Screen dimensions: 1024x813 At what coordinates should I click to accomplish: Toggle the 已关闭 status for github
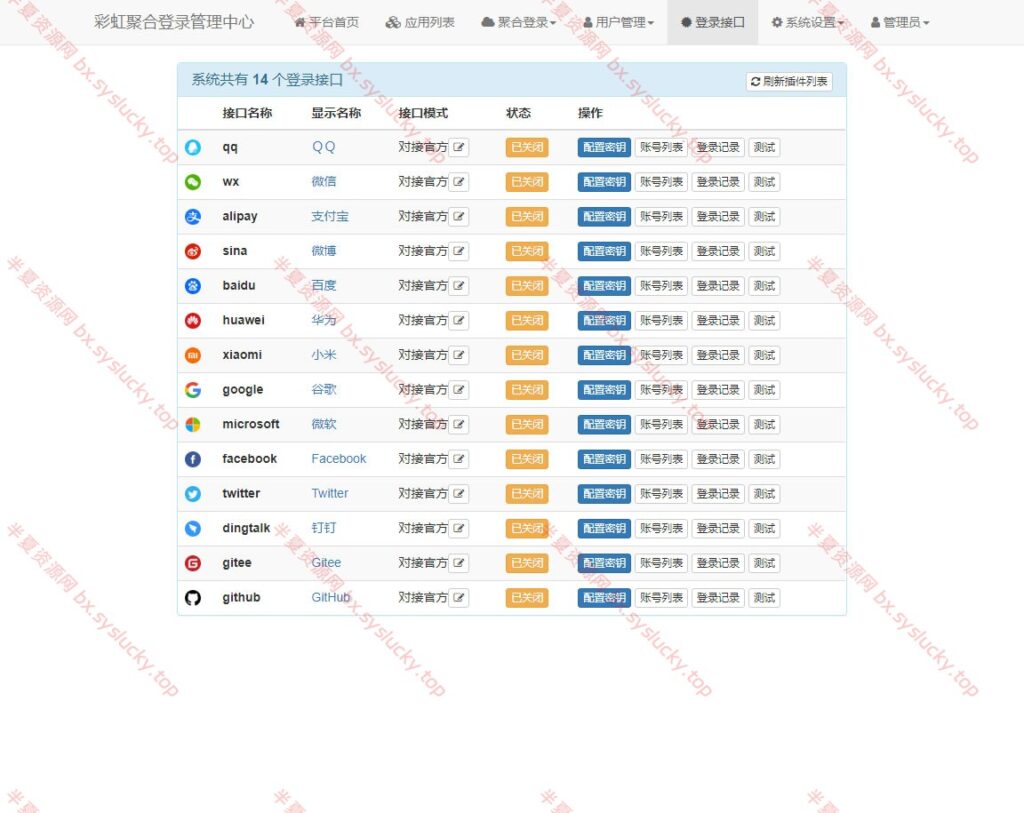tap(527, 598)
